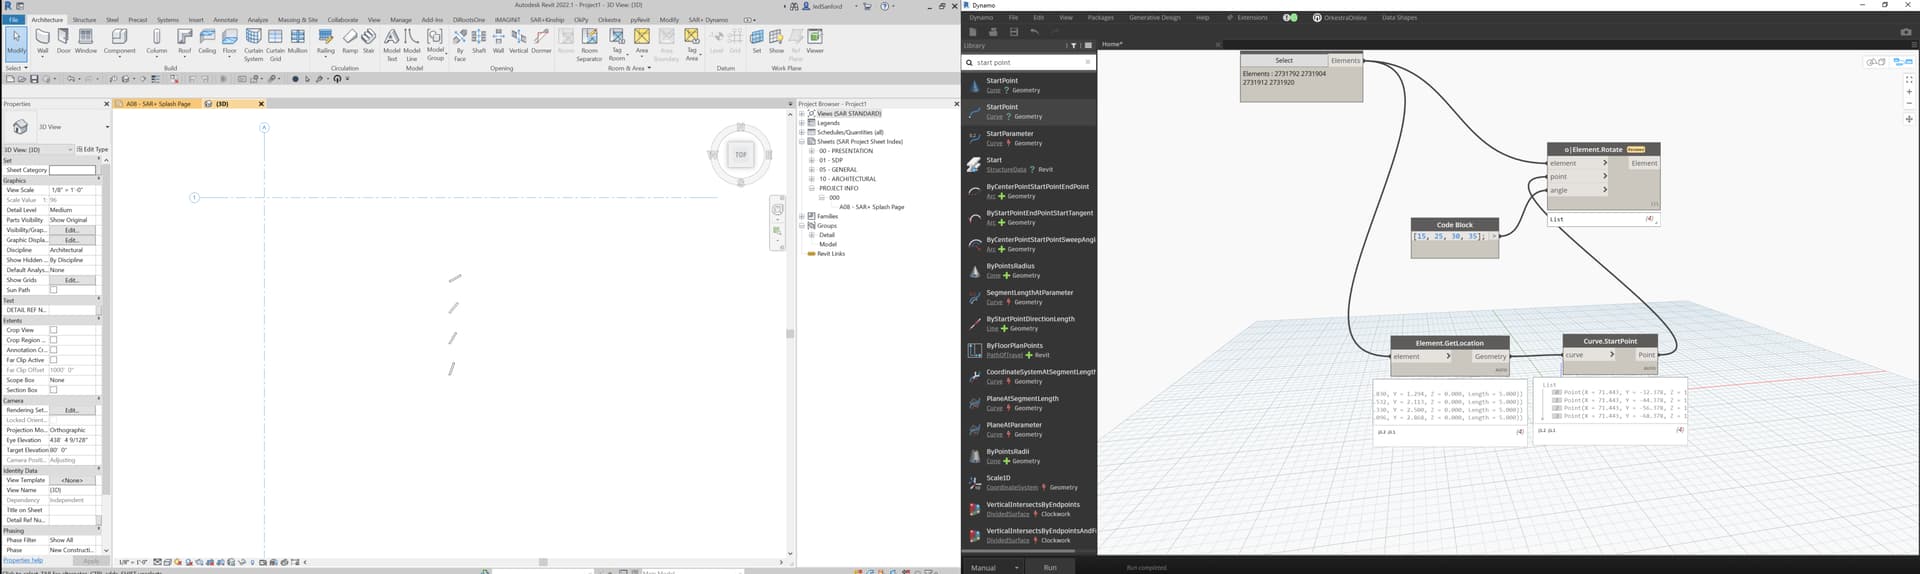
Task: Select ByPointsRadius entry in Dynamo library
Action: click(x=1029, y=270)
